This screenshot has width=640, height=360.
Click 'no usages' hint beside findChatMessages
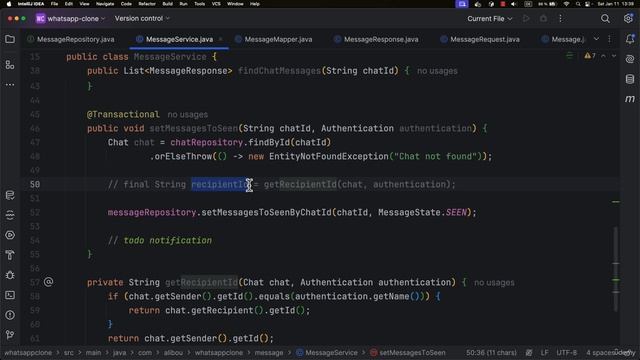(437, 71)
